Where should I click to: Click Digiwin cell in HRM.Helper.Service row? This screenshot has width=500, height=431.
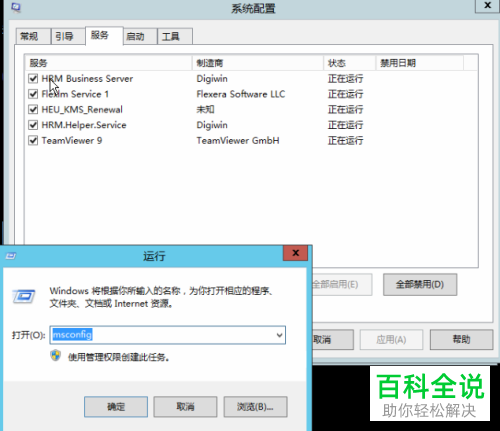[212, 125]
